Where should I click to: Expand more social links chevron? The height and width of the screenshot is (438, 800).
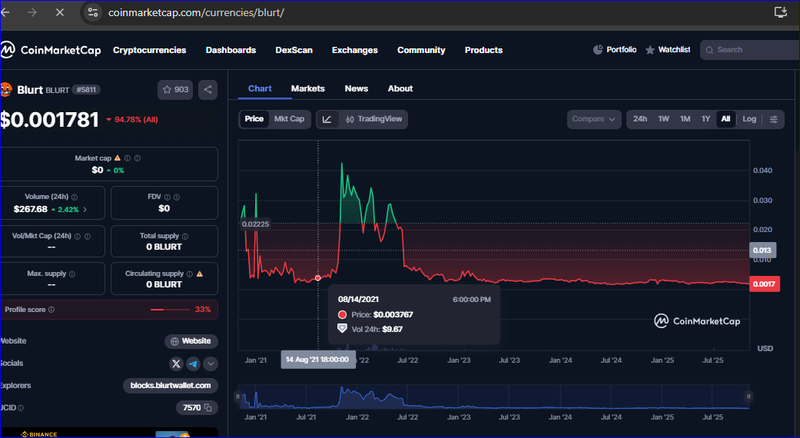[209, 363]
